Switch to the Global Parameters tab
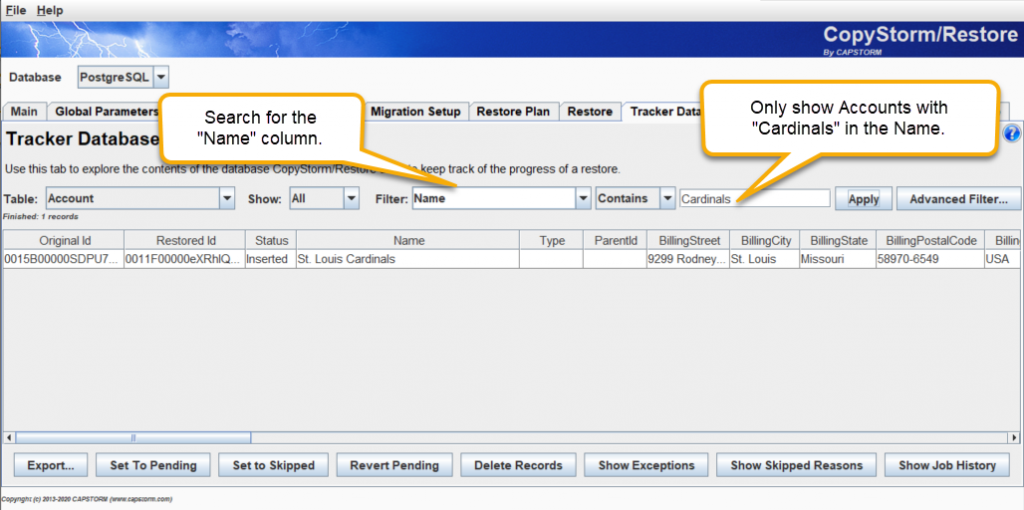 [104, 112]
